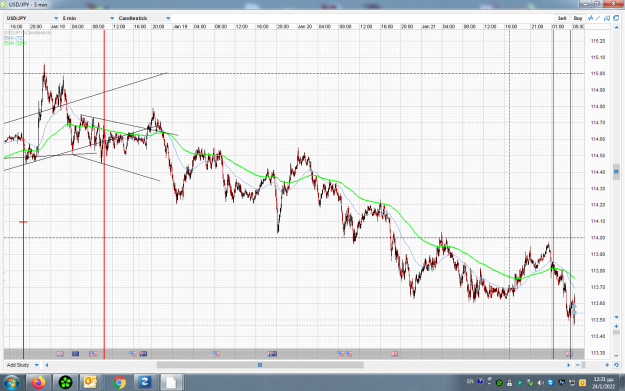The width and height of the screenshot is (625, 391).
Task: Click the vertical price scale slider handle
Action: (x=616, y=171)
